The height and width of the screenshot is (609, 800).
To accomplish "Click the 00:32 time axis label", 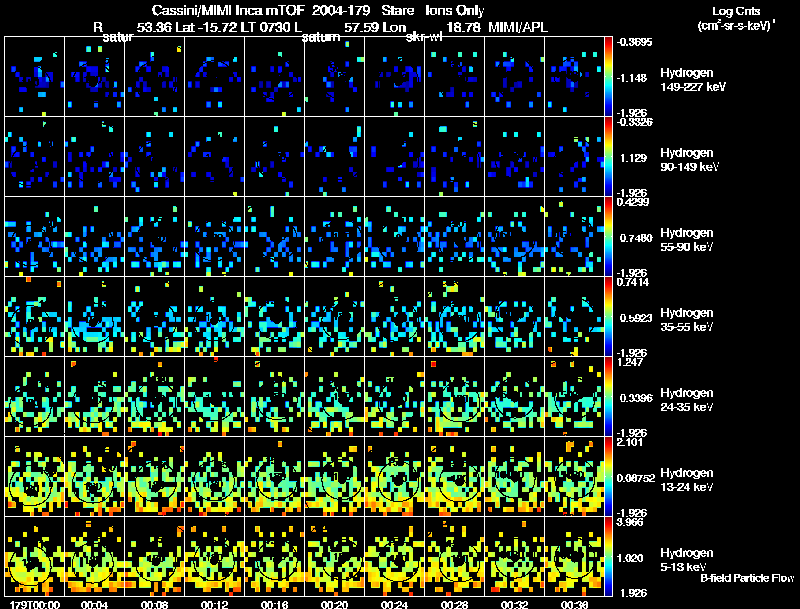I will point(514,604).
